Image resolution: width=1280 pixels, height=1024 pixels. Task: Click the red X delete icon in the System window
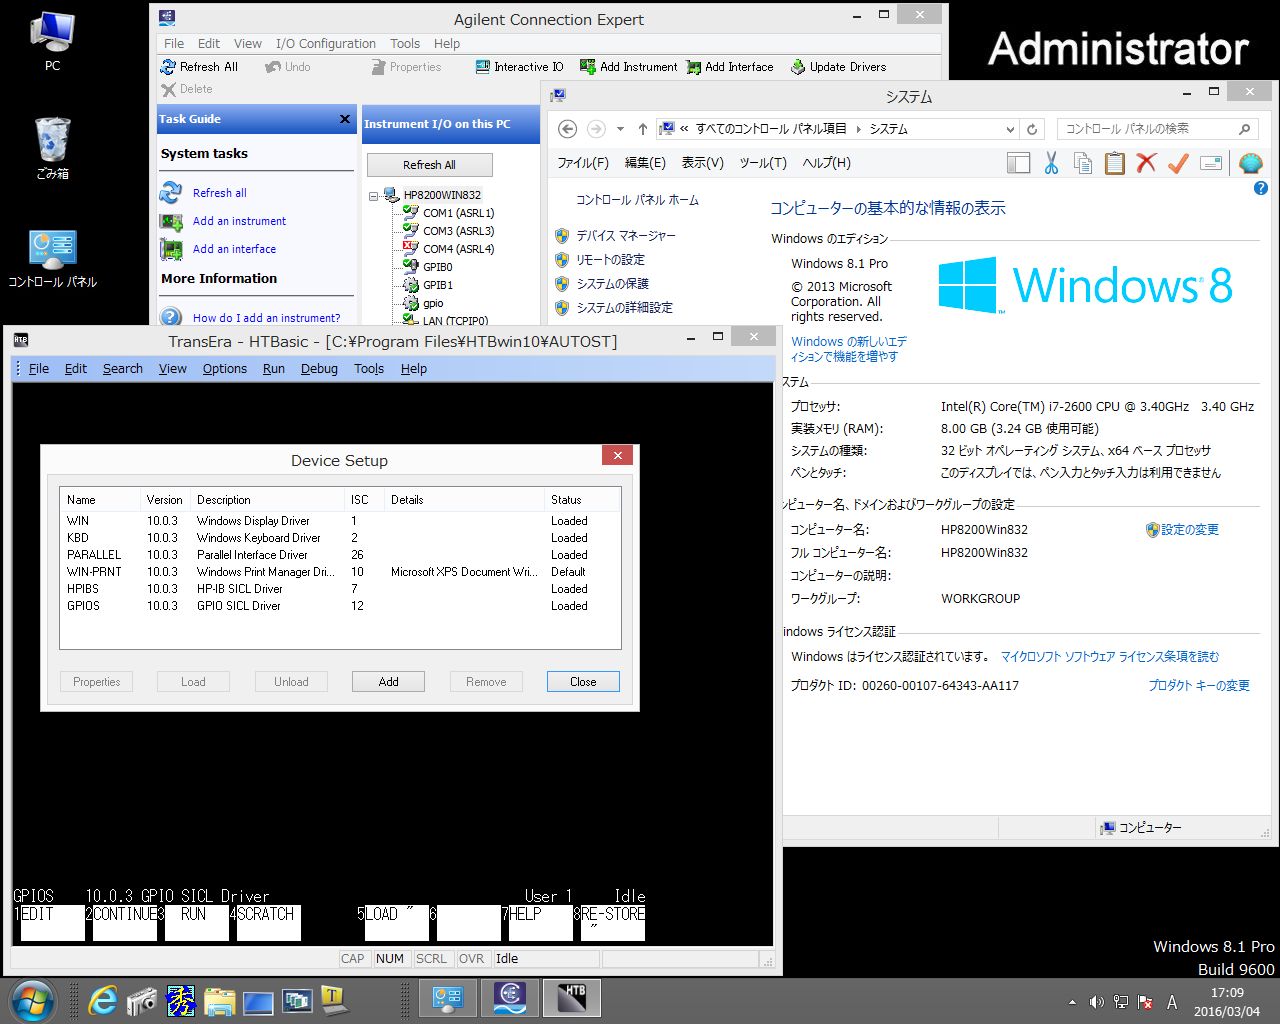[x=1147, y=163]
